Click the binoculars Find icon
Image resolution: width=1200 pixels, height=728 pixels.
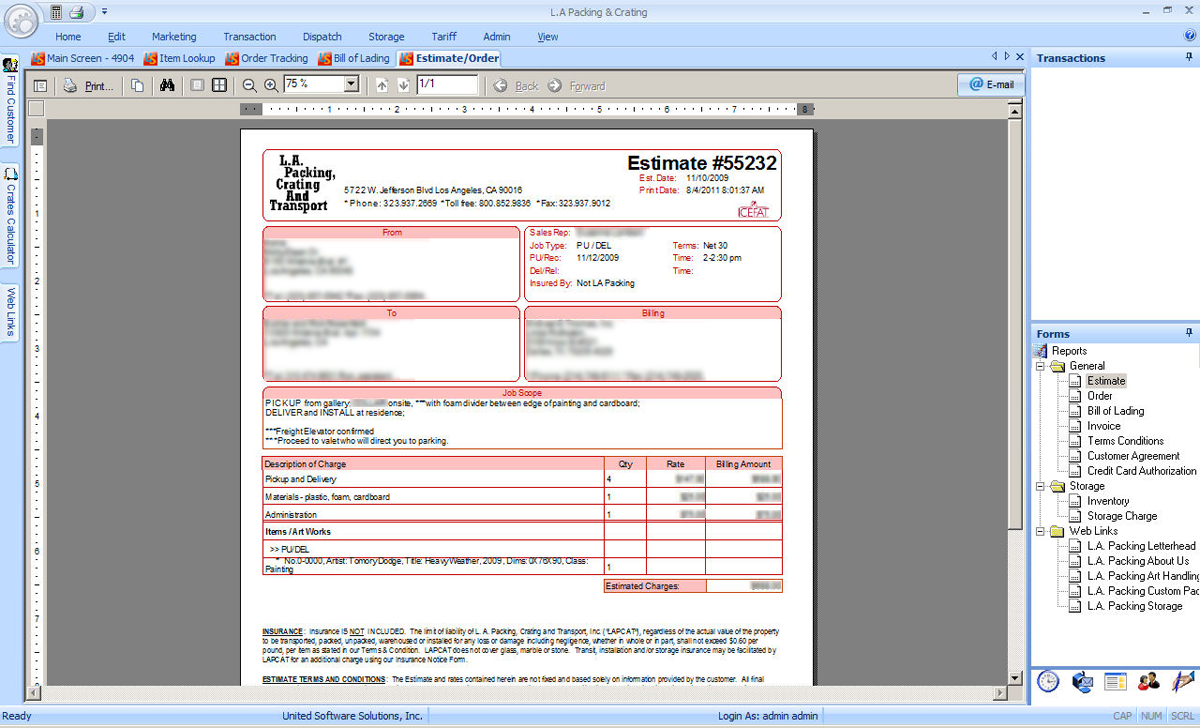[x=168, y=86]
